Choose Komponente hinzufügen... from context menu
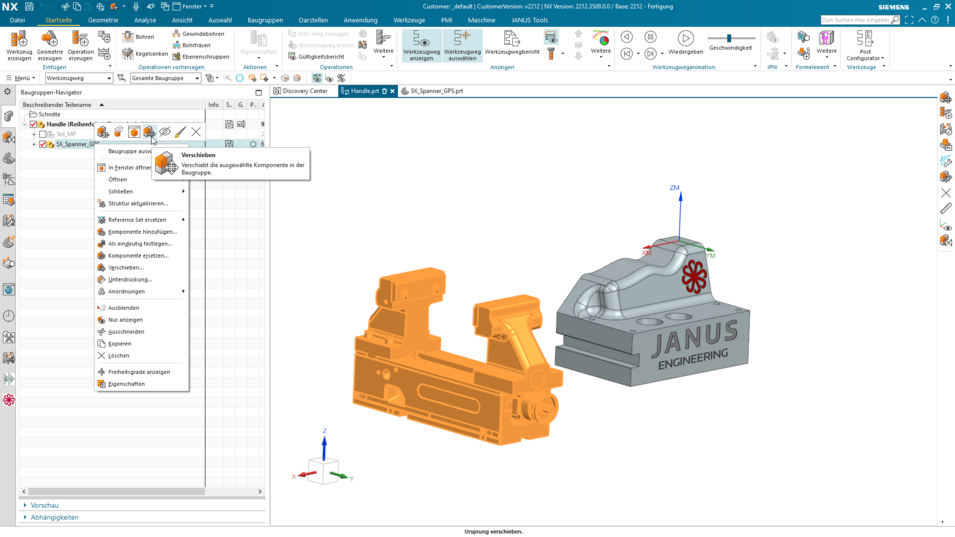 [x=142, y=232]
